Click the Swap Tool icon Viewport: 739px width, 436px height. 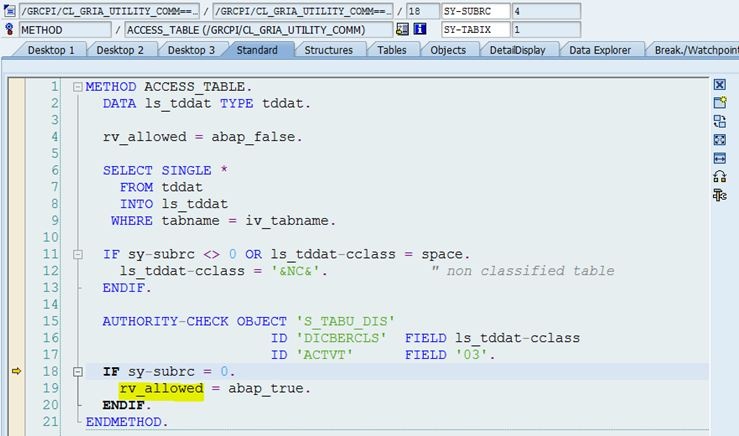(x=719, y=121)
